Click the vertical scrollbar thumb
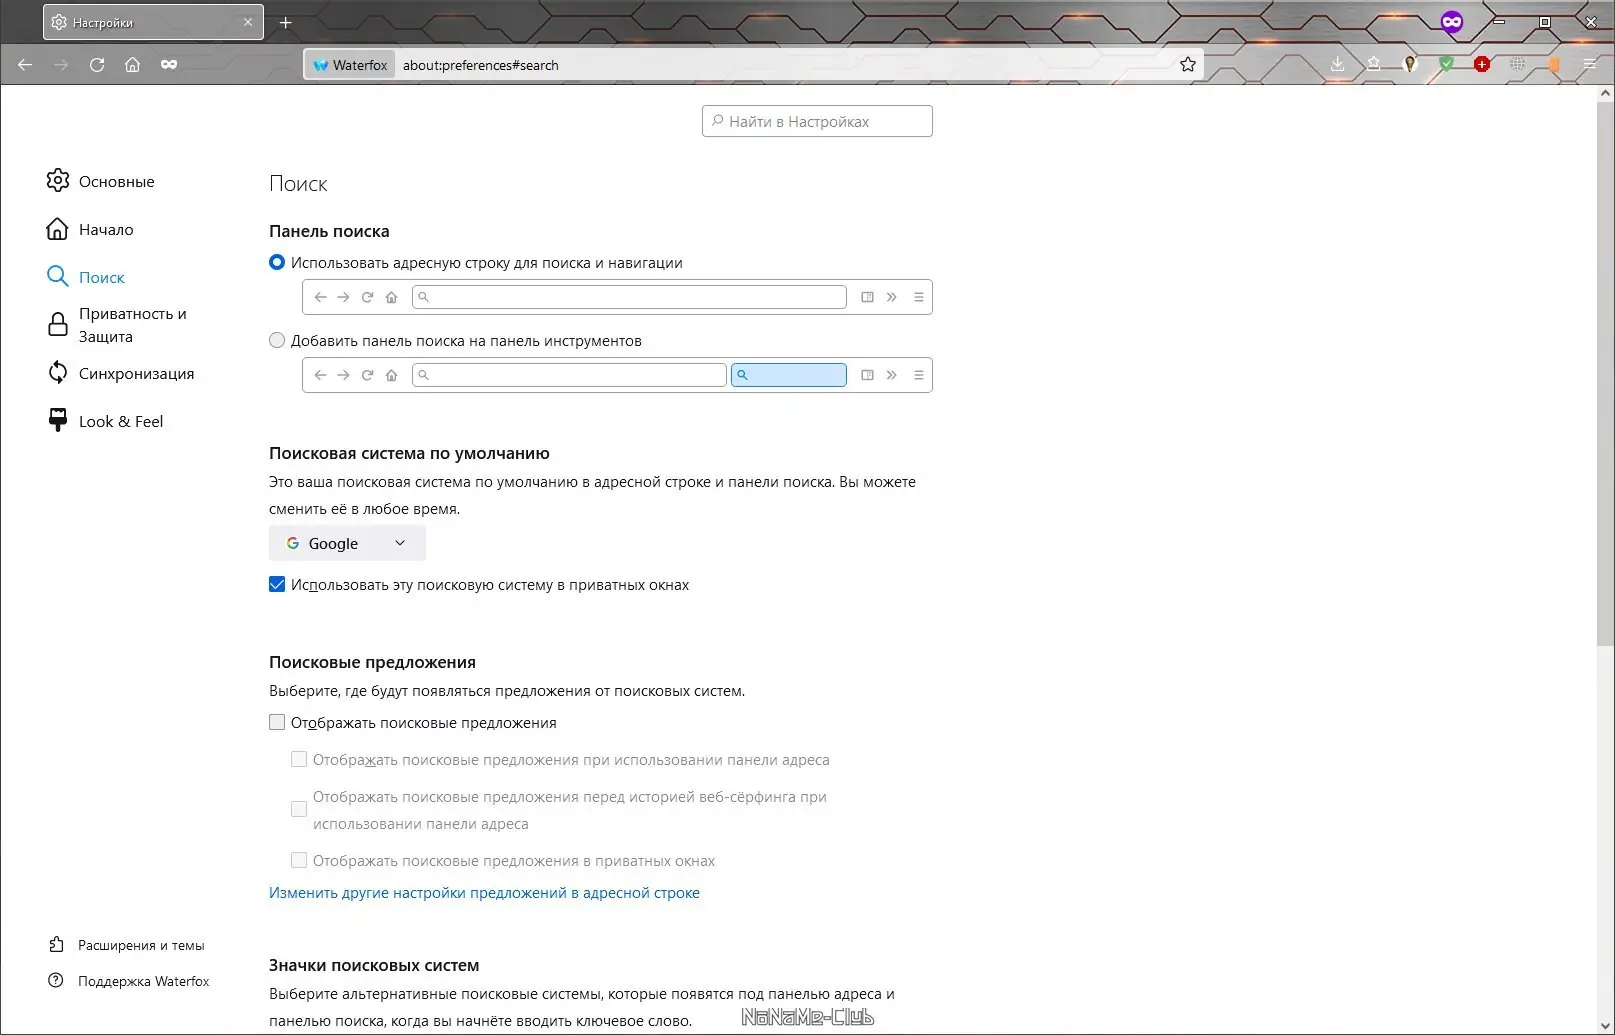Image resolution: width=1615 pixels, height=1035 pixels. pyautogui.click(x=1605, y=372)
